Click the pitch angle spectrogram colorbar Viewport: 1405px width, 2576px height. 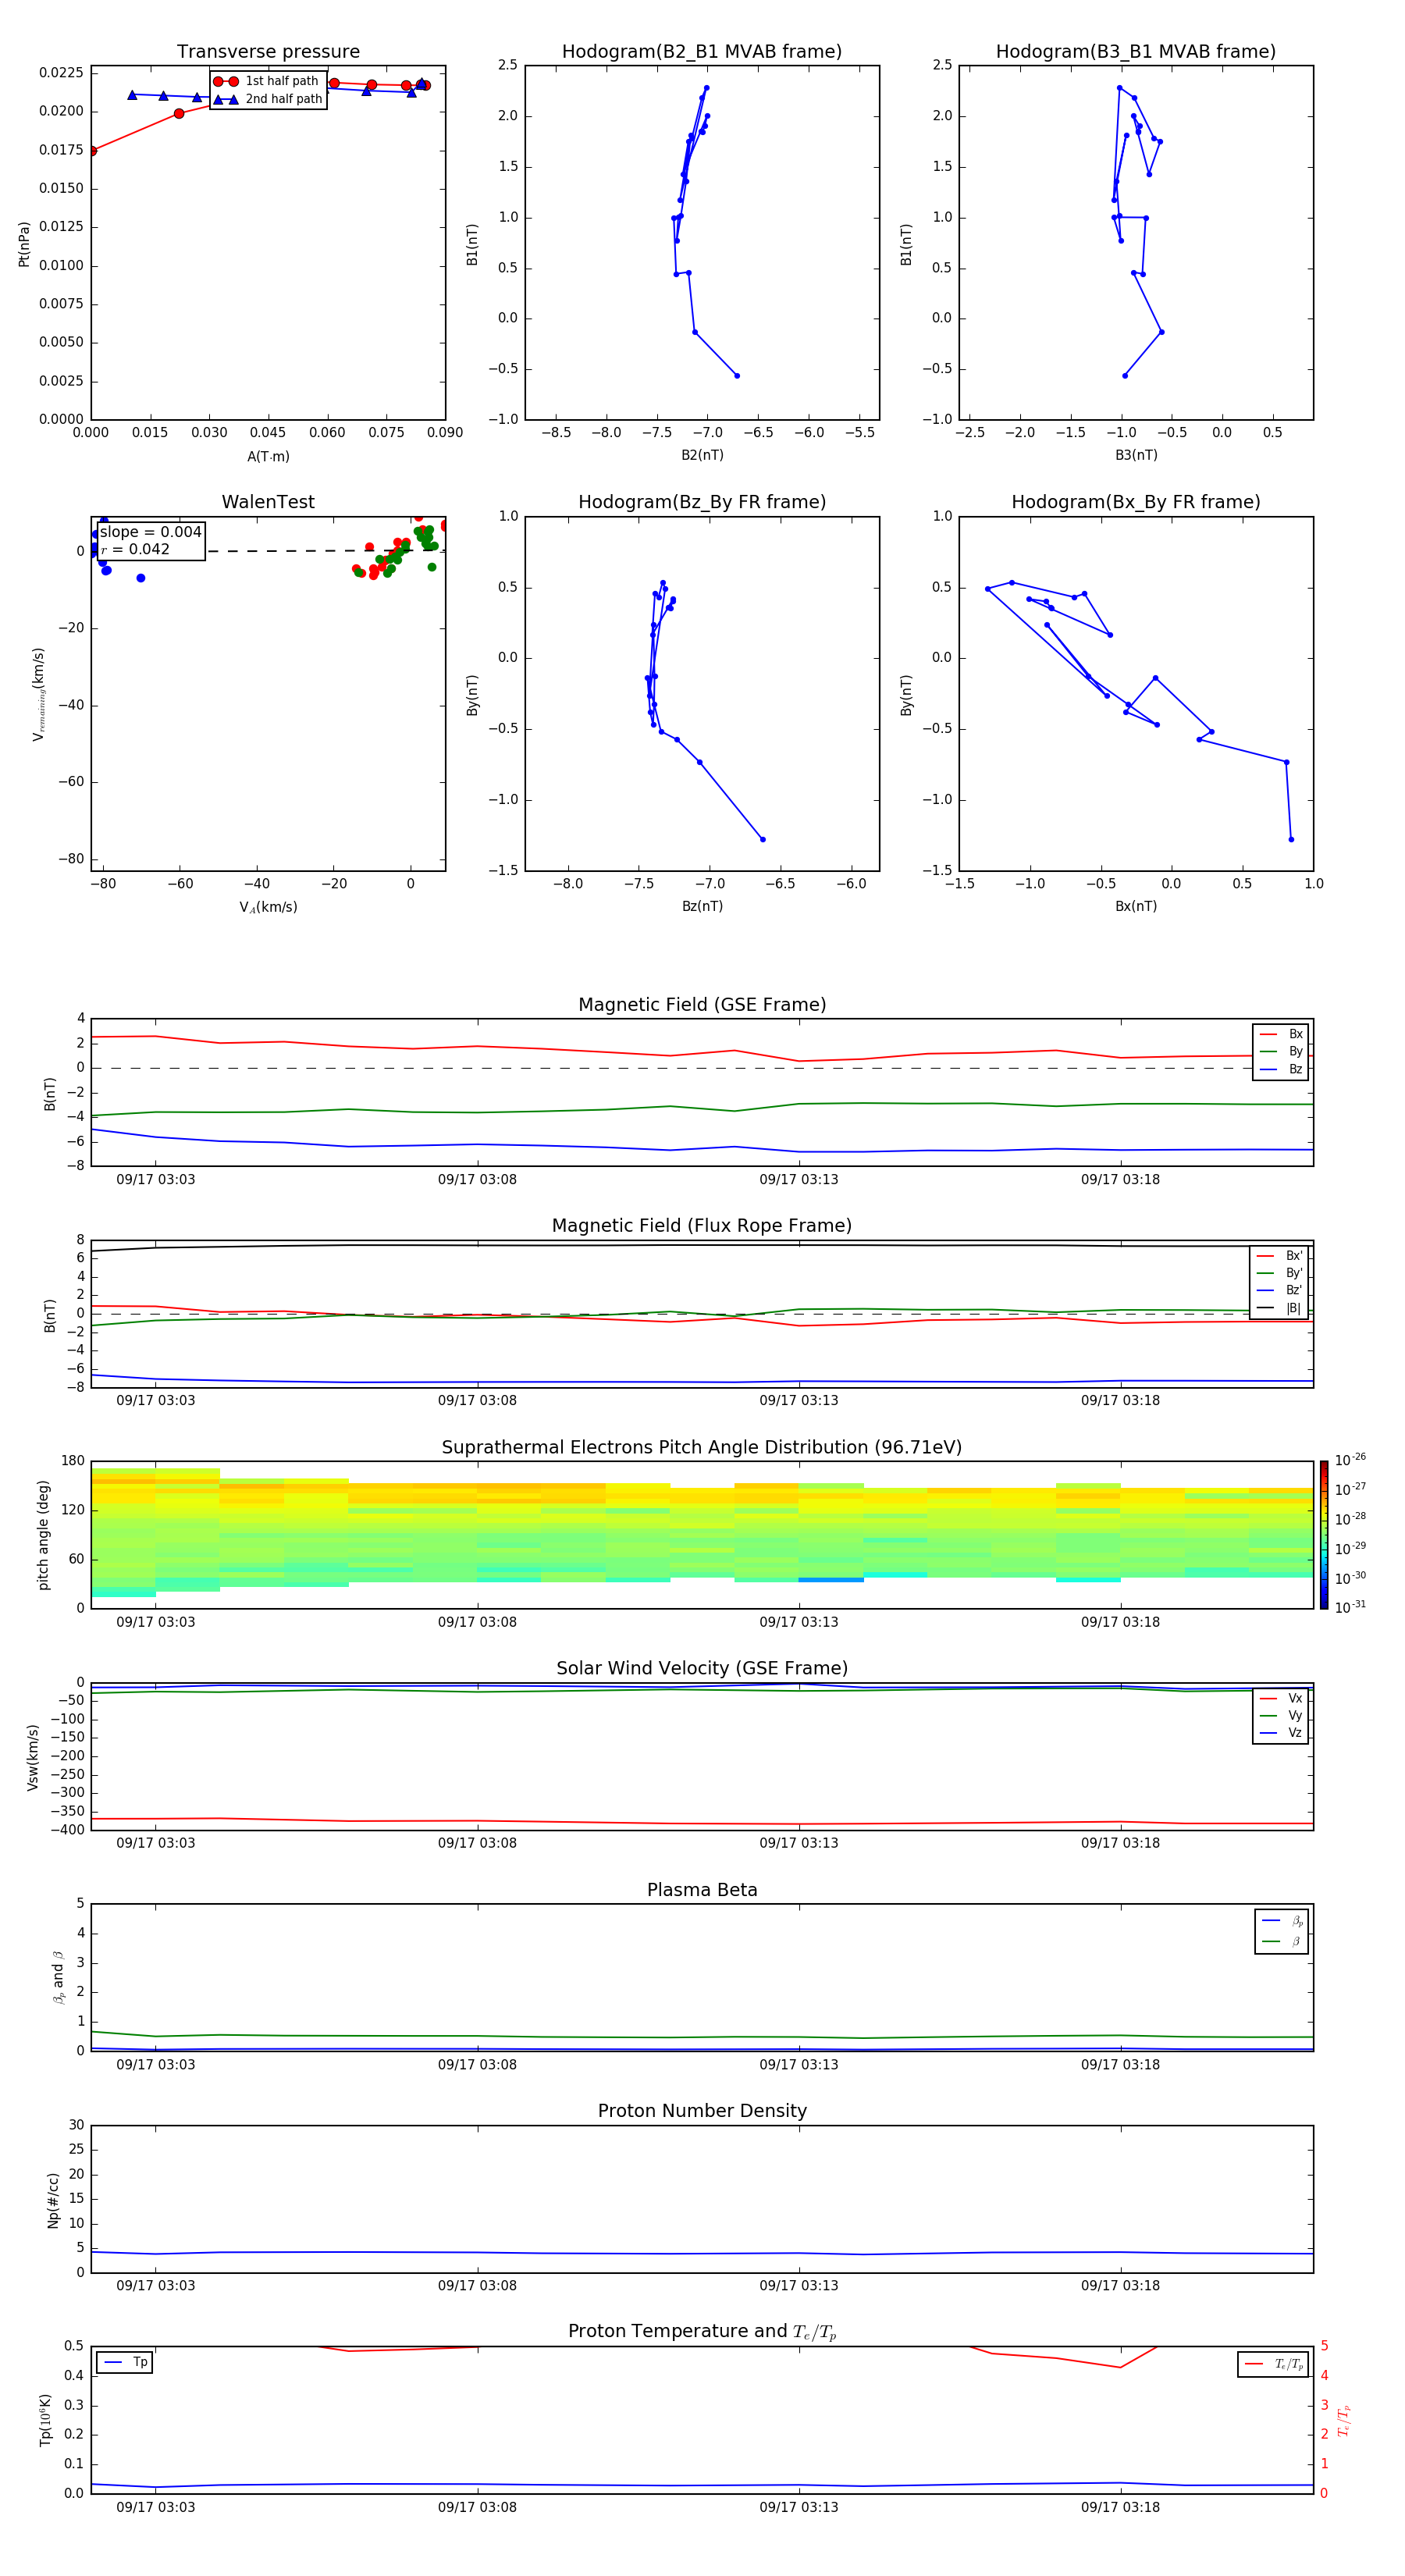[1324, 1535]
